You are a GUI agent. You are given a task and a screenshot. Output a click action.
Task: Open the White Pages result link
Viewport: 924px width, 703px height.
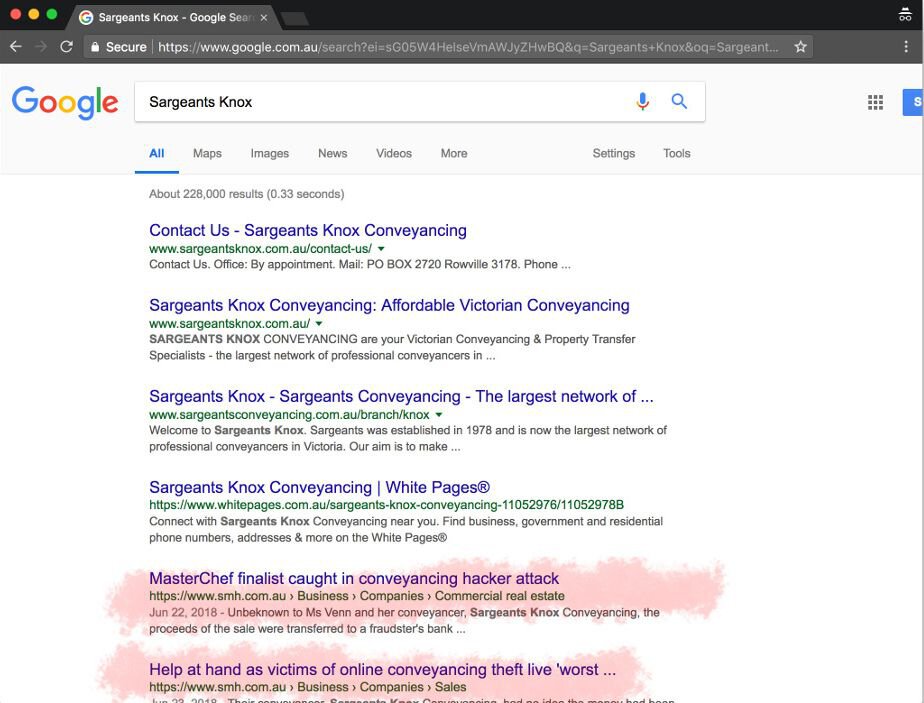319,487
